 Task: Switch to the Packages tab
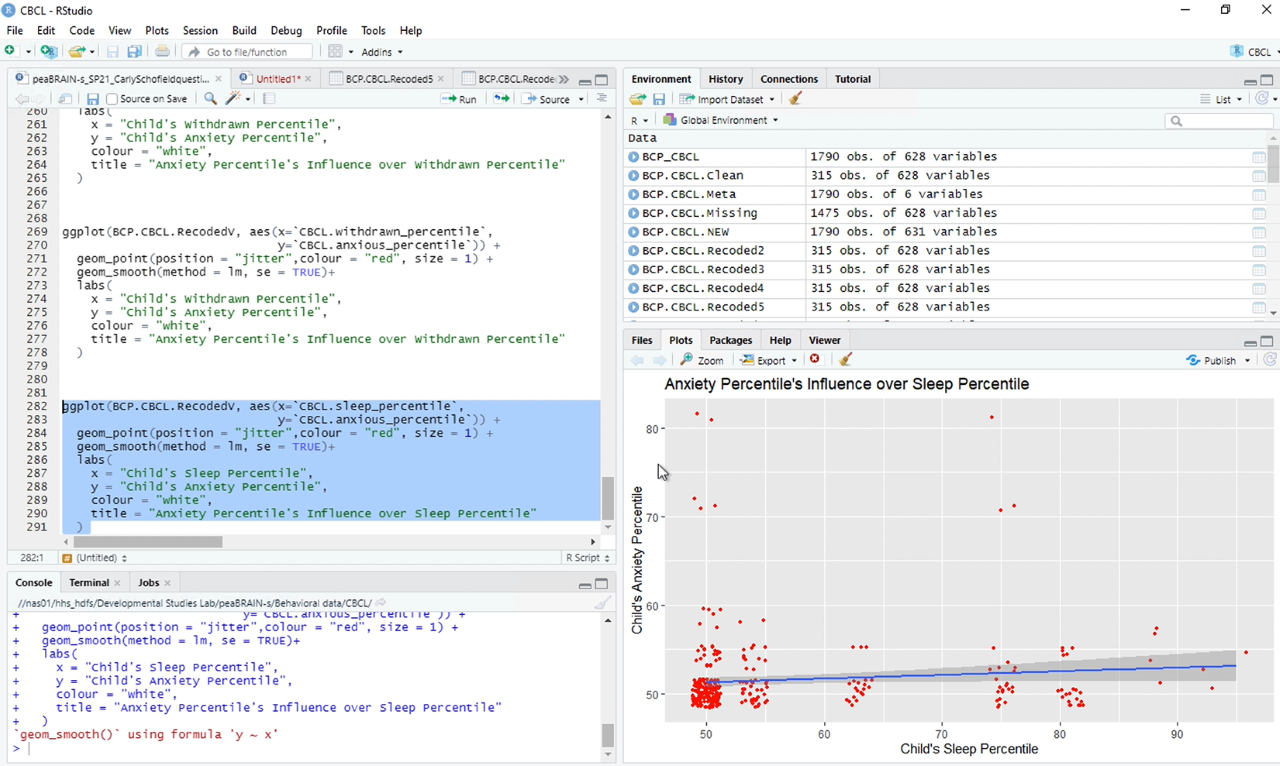(x=730, y=340)
